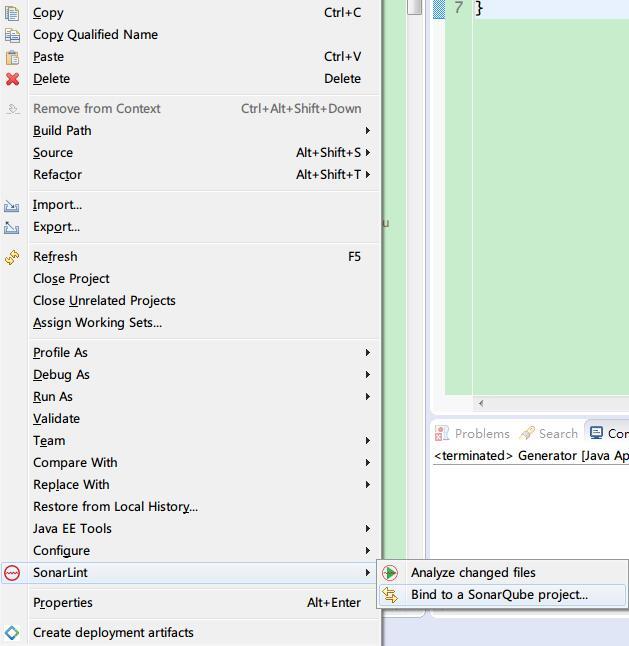Click the red SonarLint logo icon
Image resolution: width=629 pixels, height=646 pixels.
tap(12, 573)
